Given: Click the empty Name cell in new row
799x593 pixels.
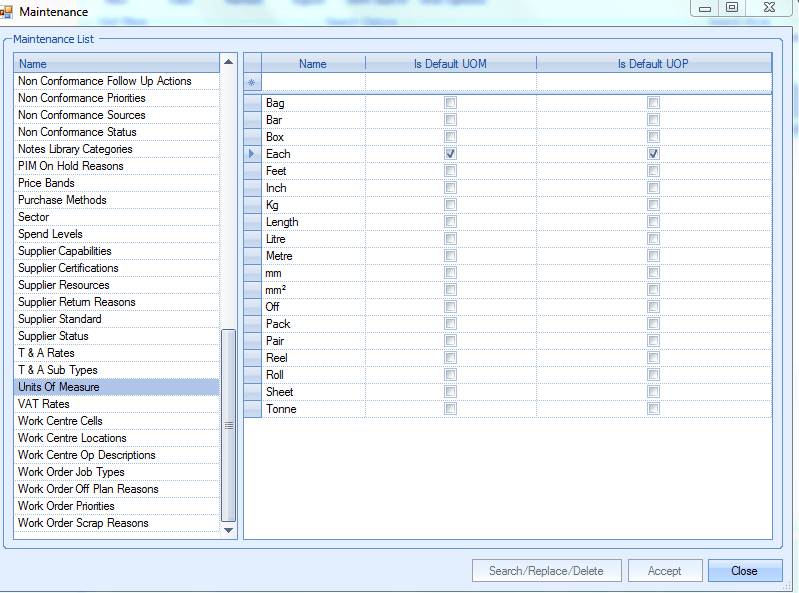Looking at the screenshot, I should (x=313, y=82).
